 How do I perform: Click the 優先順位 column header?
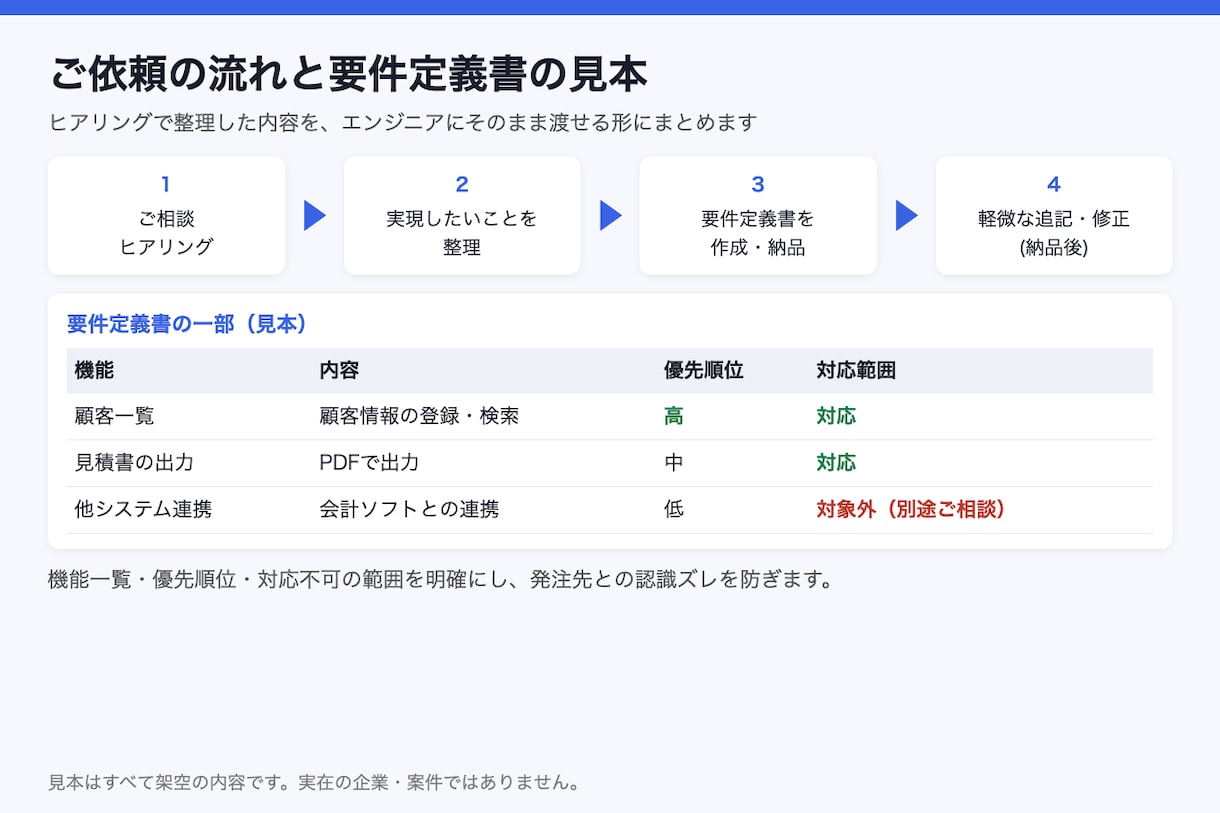click(x=704, y=371)
